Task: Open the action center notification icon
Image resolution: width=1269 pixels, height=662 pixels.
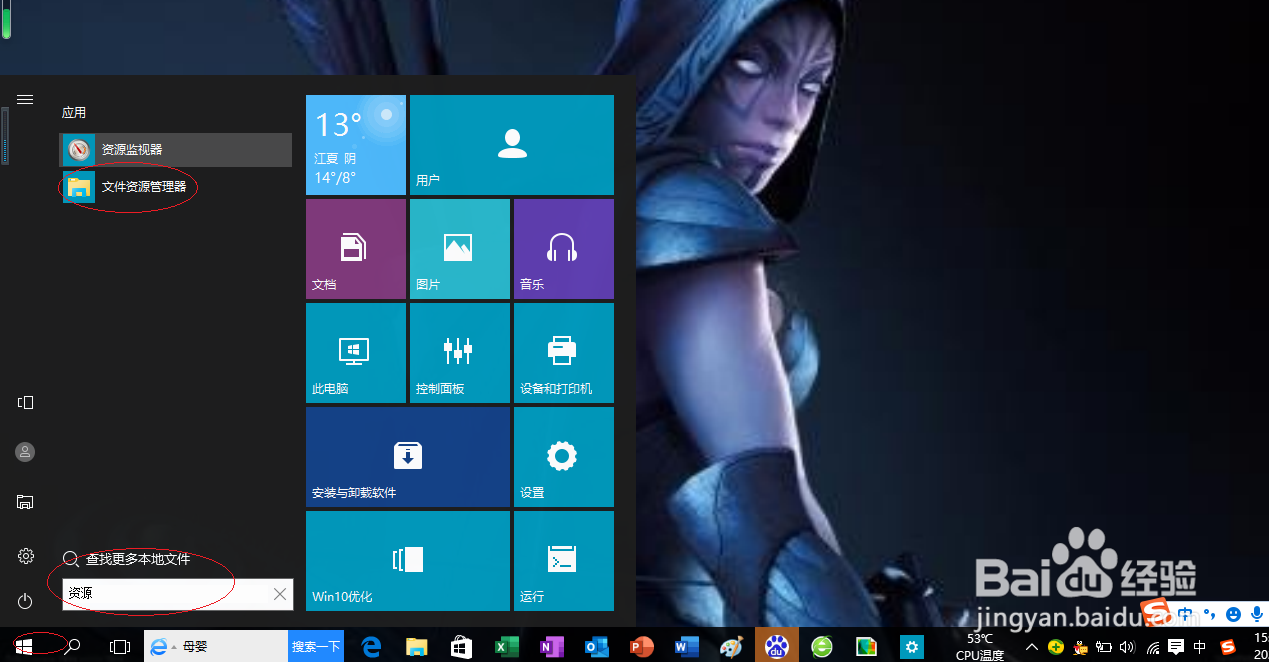Action: click(1177, 647)
